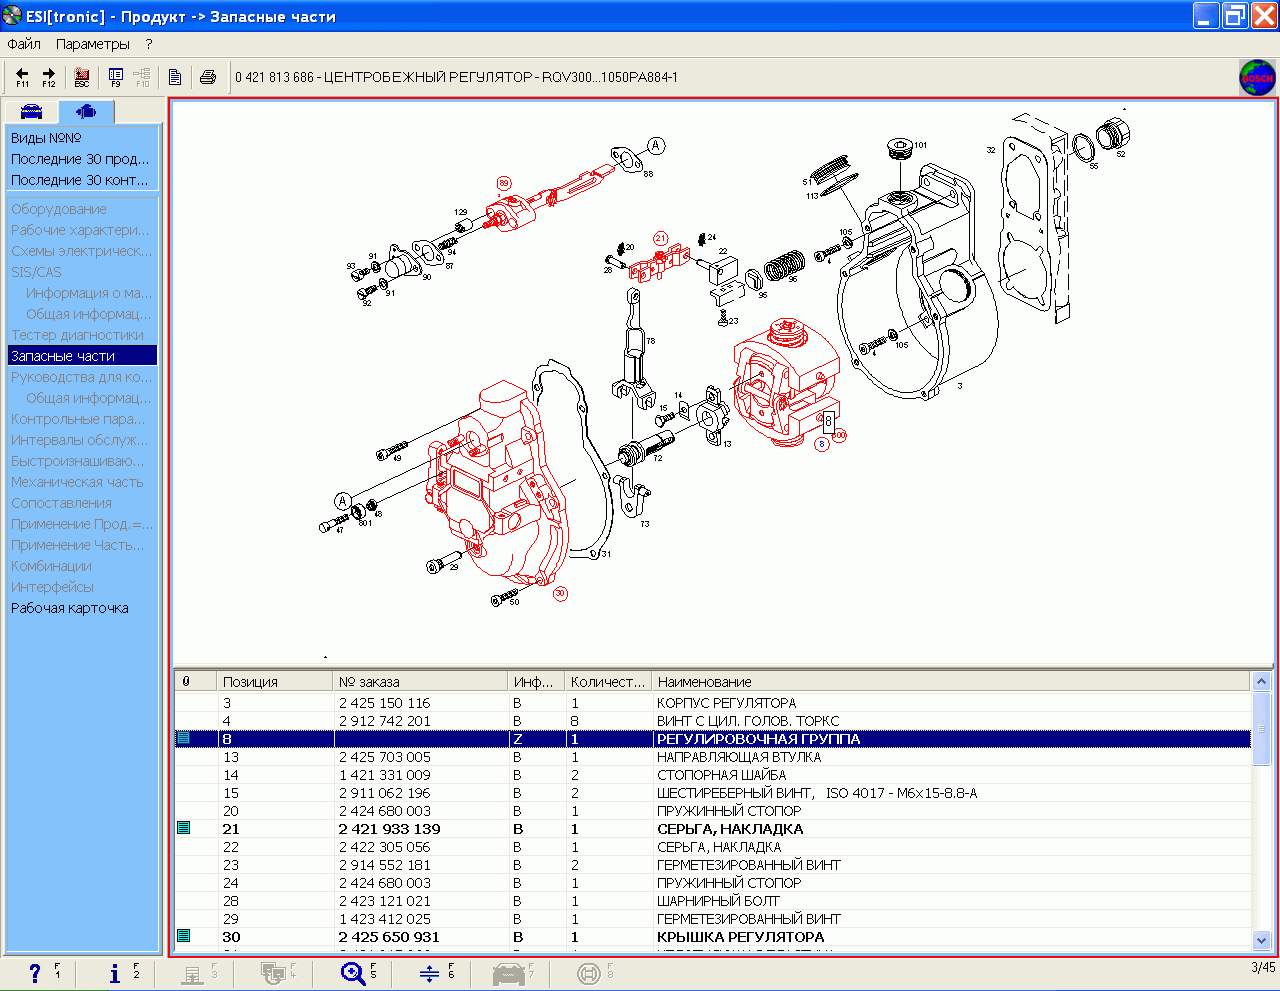Open the Файл menu

click(24, 44)
